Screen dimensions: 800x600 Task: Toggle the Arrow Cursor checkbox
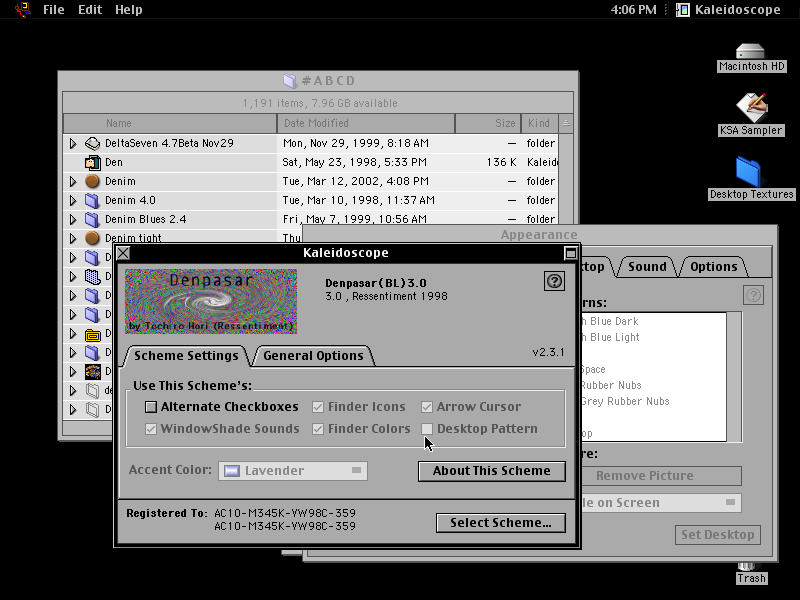click(x=427, y=407)
